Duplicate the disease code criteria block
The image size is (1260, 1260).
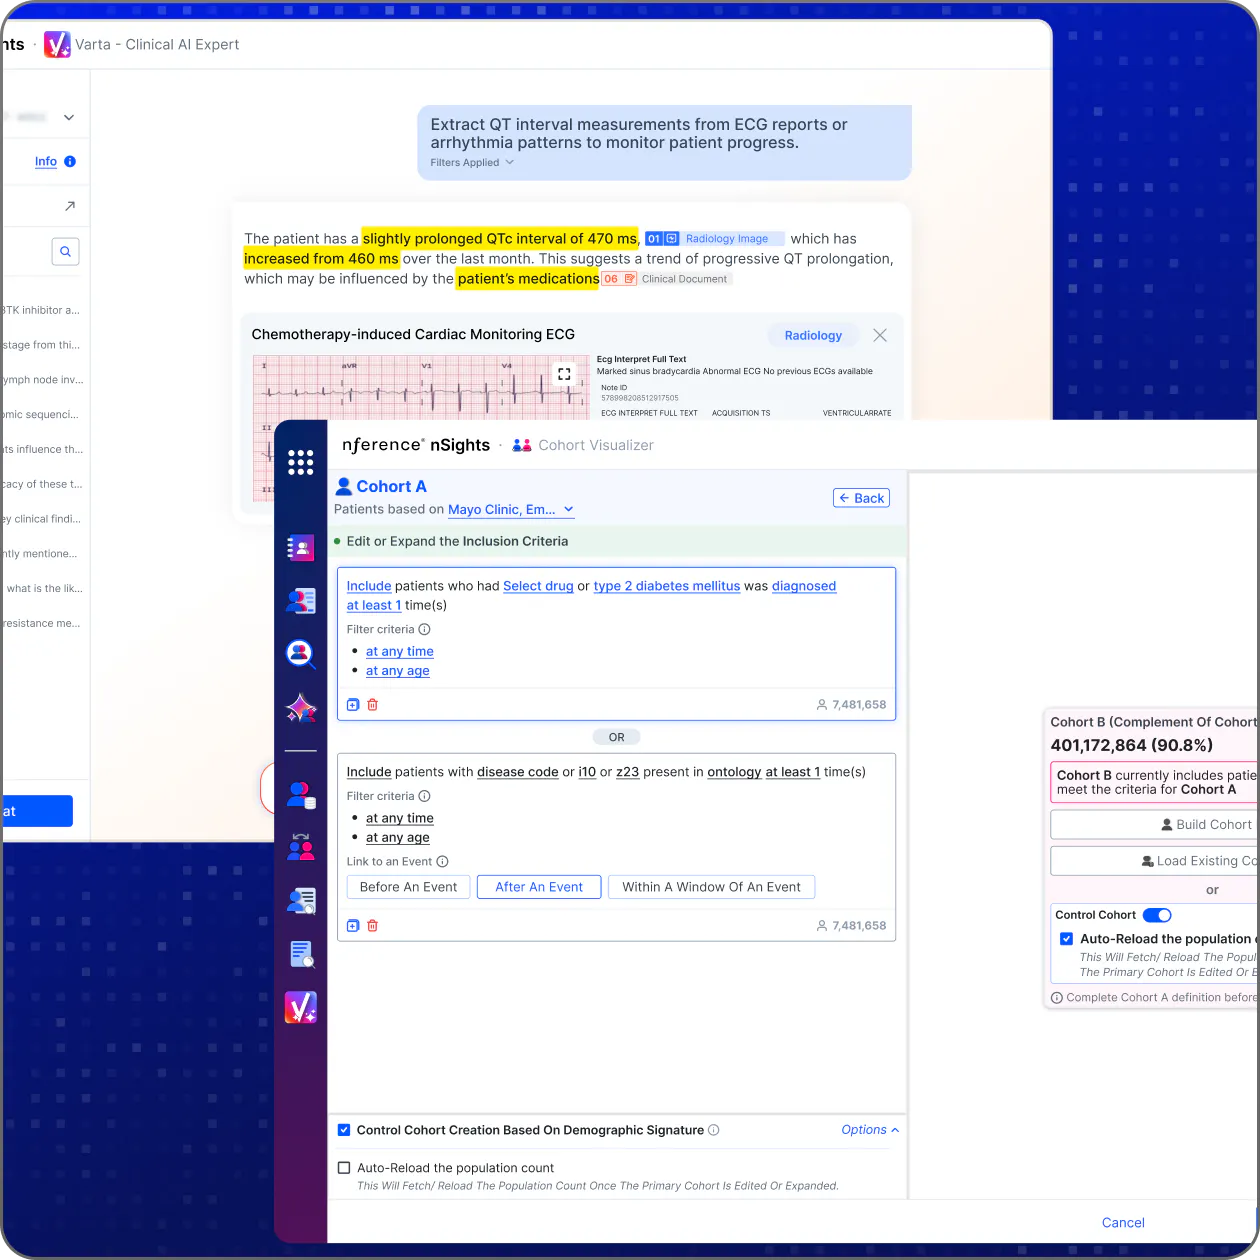(353, 926)
